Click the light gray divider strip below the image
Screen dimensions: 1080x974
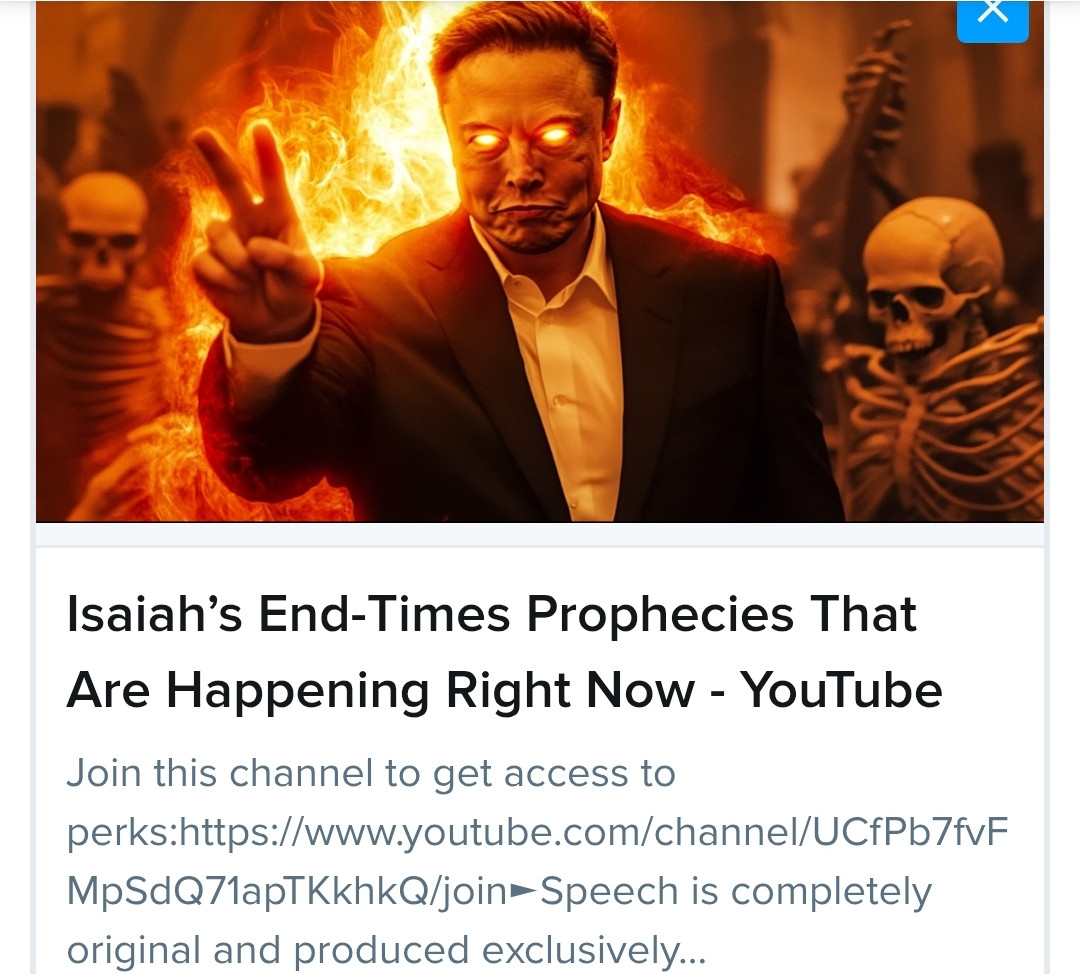click(540, 535)
